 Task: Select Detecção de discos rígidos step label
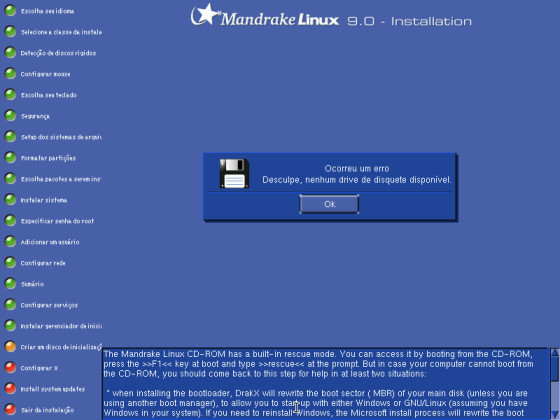tap(58, 53)
